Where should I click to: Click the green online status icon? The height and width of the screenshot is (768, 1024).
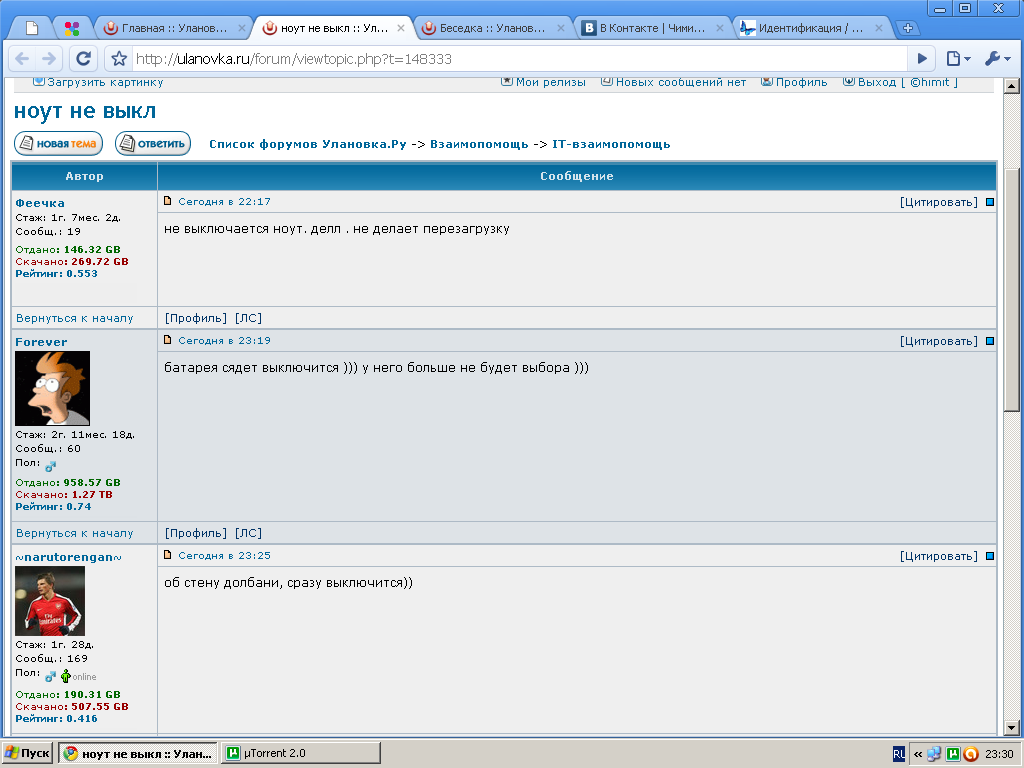(65, 676)
